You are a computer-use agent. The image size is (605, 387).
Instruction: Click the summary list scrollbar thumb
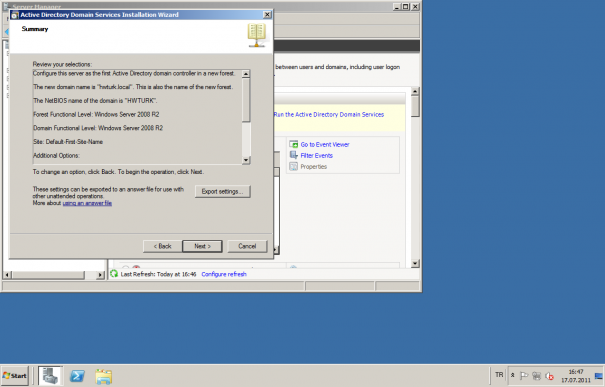pos(246,99)
